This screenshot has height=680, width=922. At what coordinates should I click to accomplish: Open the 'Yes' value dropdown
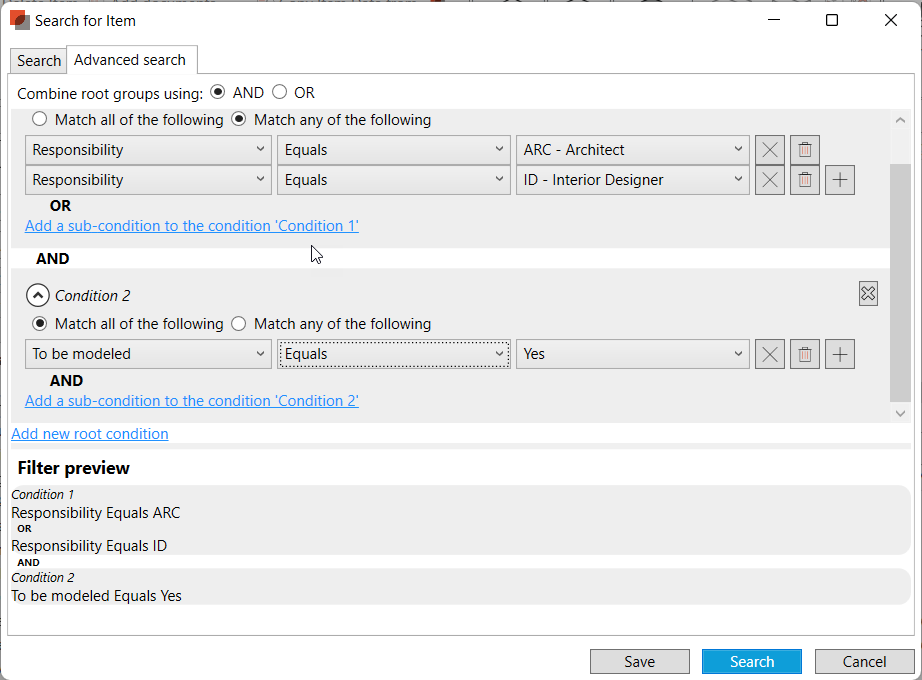632,354
